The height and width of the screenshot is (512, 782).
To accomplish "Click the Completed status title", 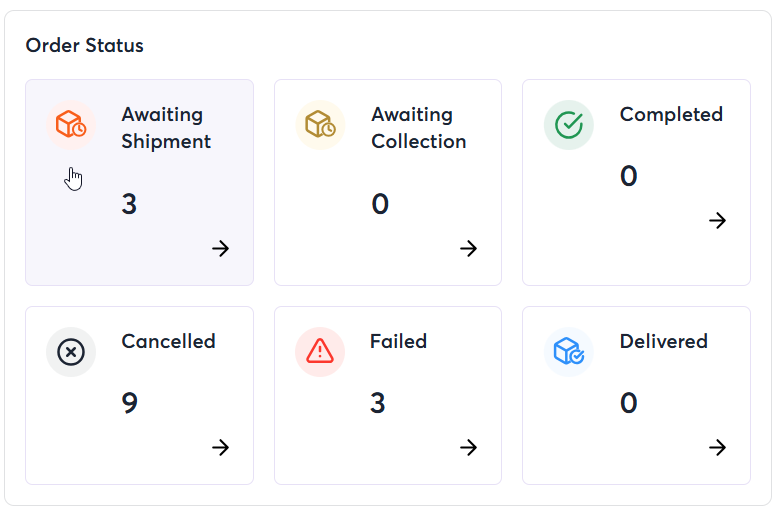I will pos(671,115).
